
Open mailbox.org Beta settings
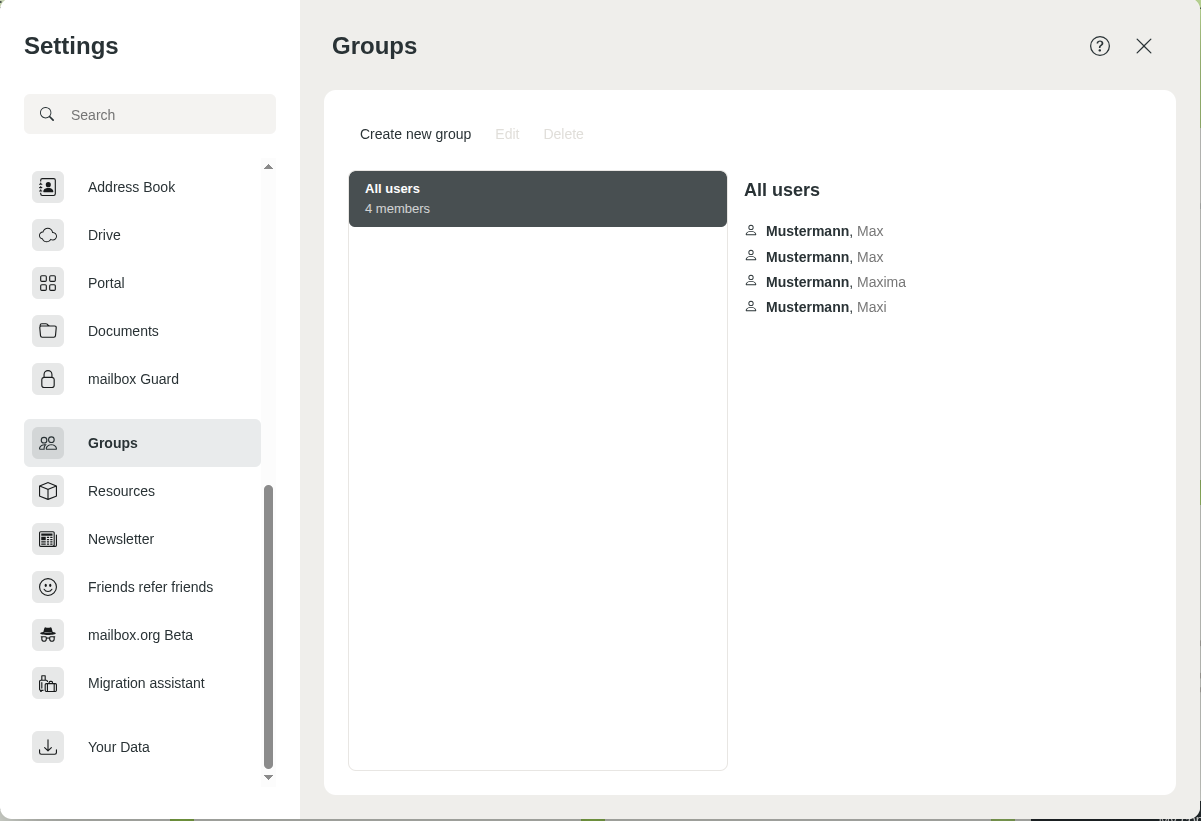tap(140, 635)
